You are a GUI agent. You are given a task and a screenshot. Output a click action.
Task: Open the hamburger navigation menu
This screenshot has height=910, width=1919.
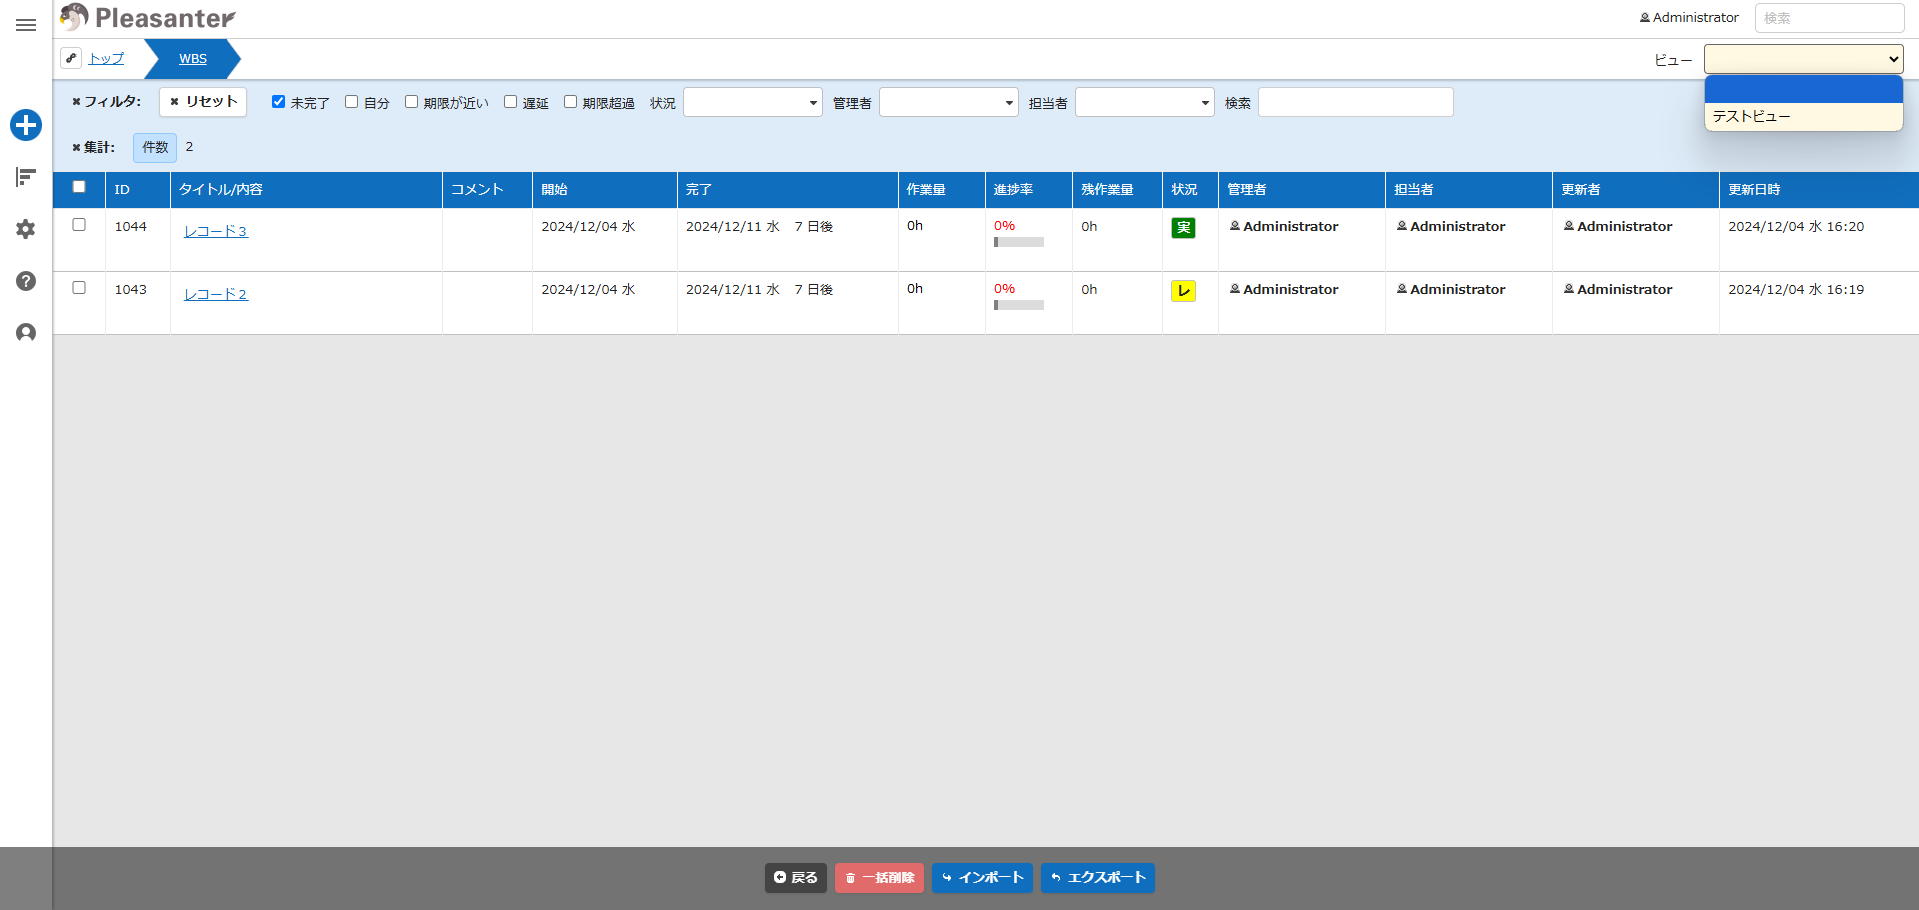coord(26,25)
